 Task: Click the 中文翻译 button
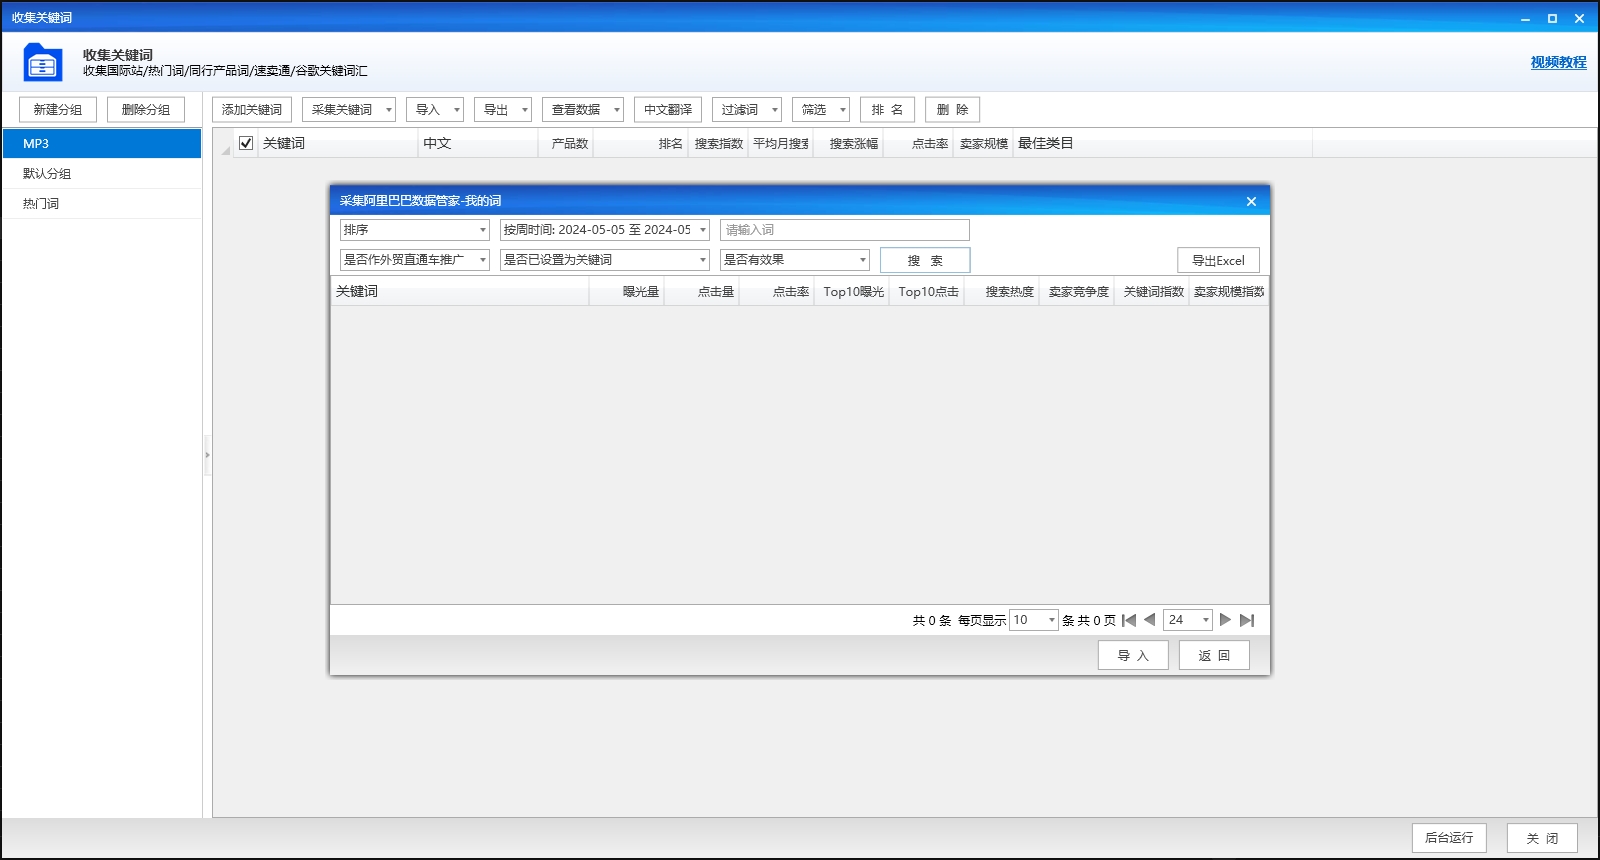click(668, 110)
